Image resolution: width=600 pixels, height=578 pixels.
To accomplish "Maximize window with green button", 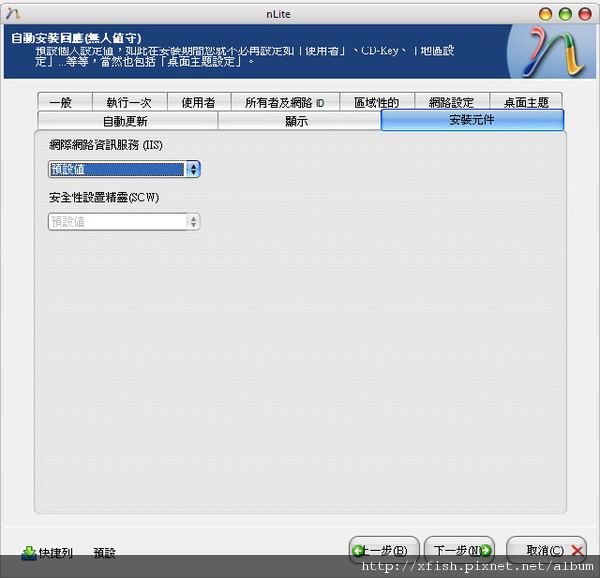I will pyautogui.click(x=565, y=14).
